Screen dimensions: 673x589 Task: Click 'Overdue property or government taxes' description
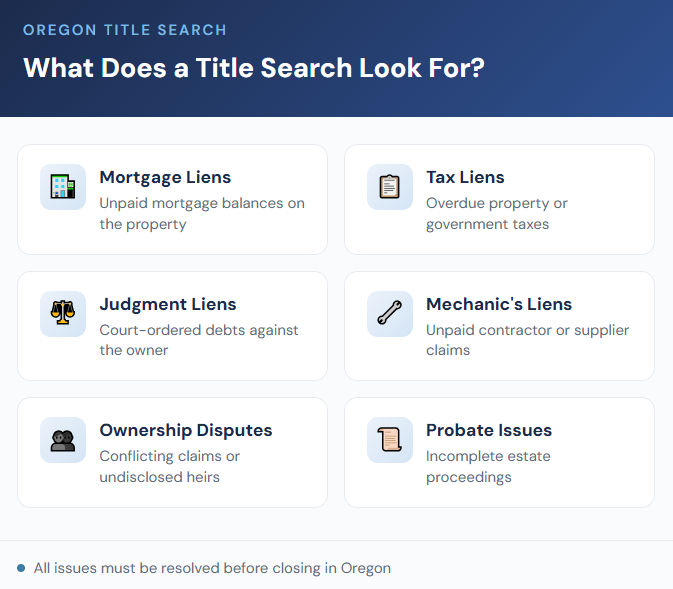[497, 214]
